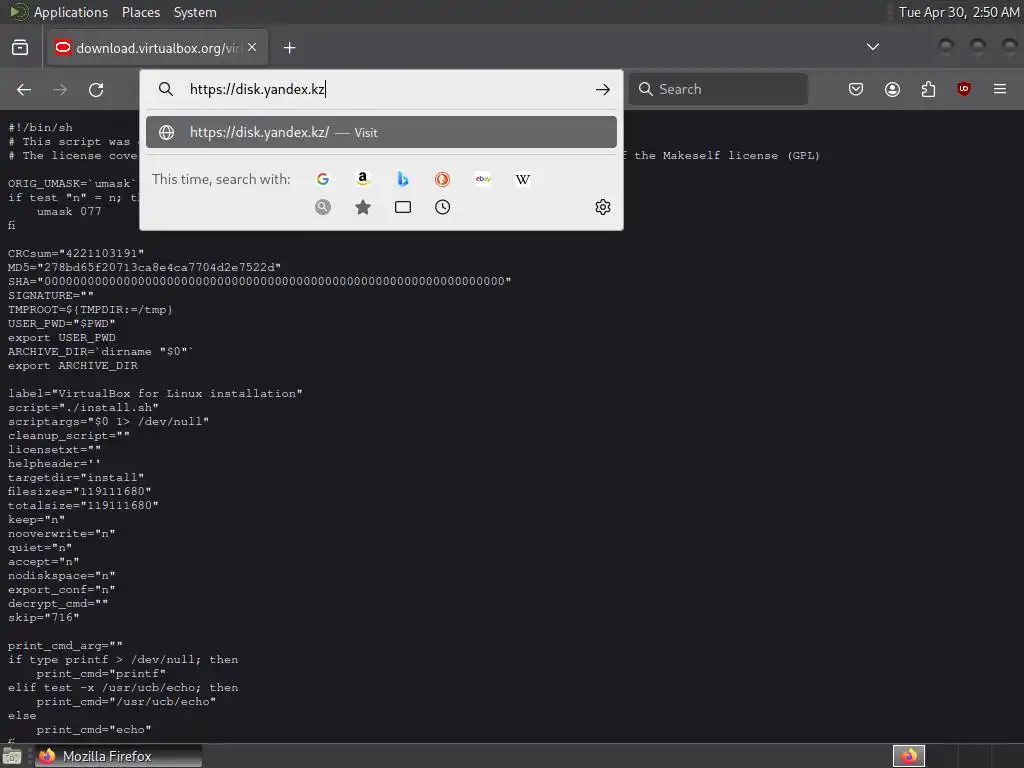Click show desktop icon in bottom panel
The image size is (1024, 768).
click(12, 756)
